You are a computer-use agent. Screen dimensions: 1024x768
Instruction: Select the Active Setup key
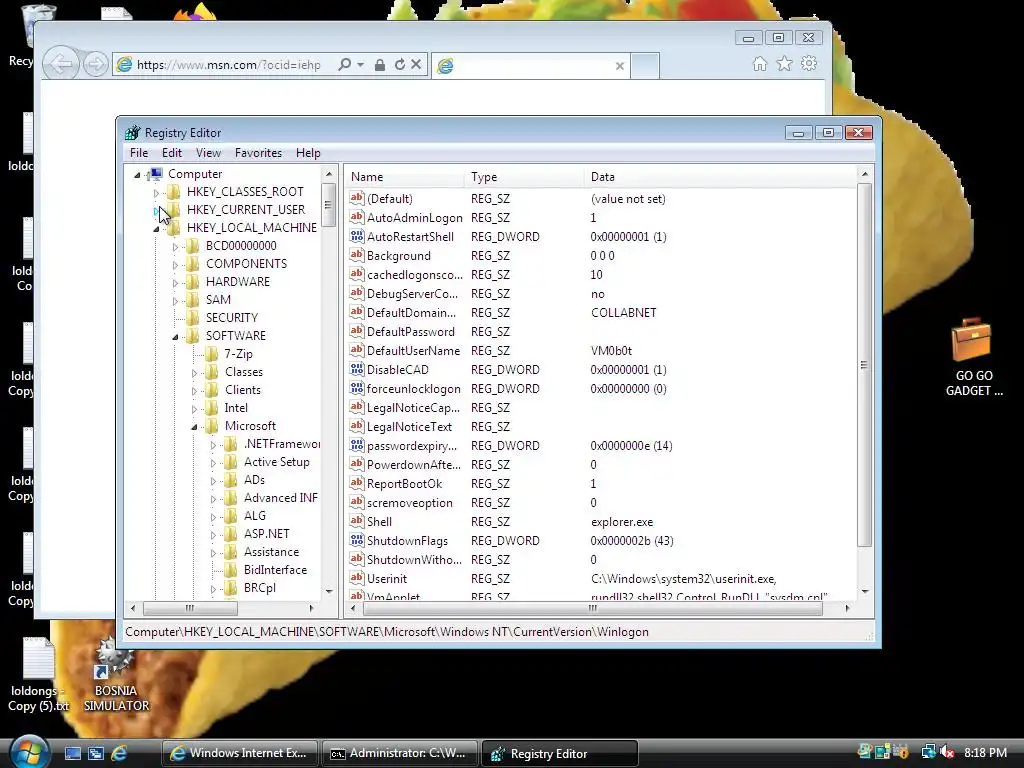[276, 462]
